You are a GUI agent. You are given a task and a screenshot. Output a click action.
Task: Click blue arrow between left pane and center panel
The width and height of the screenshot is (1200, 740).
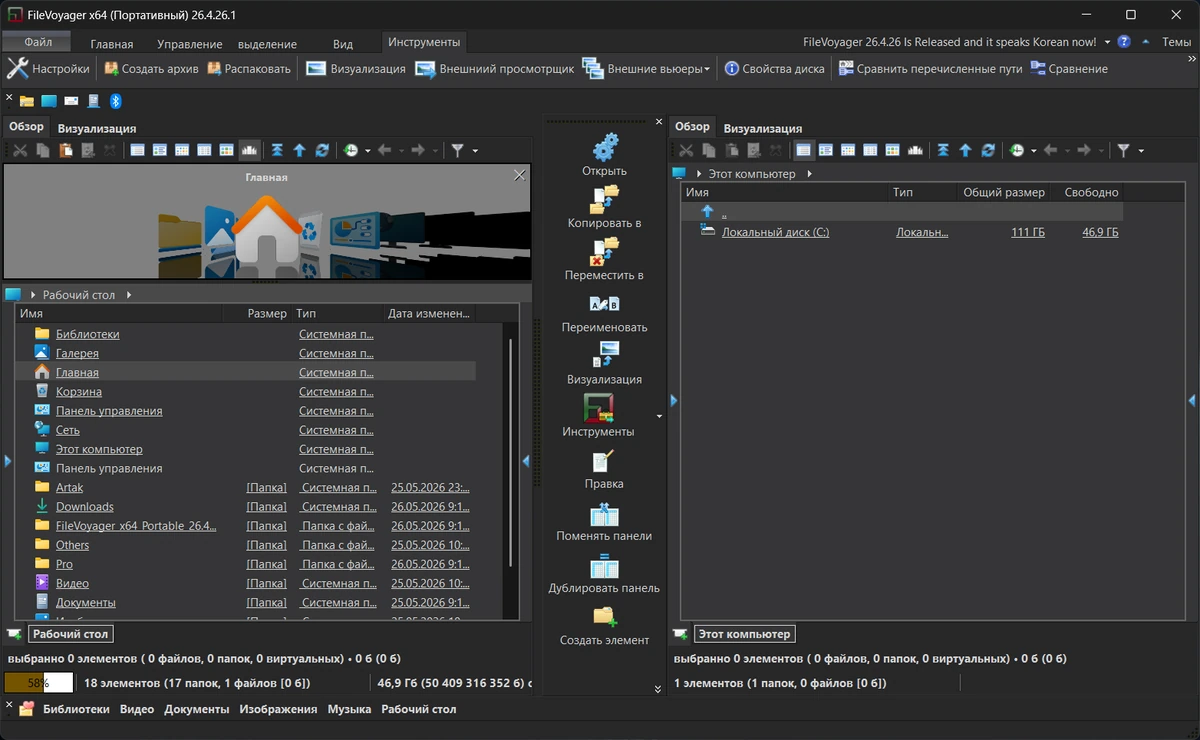[x=526, y=461]
